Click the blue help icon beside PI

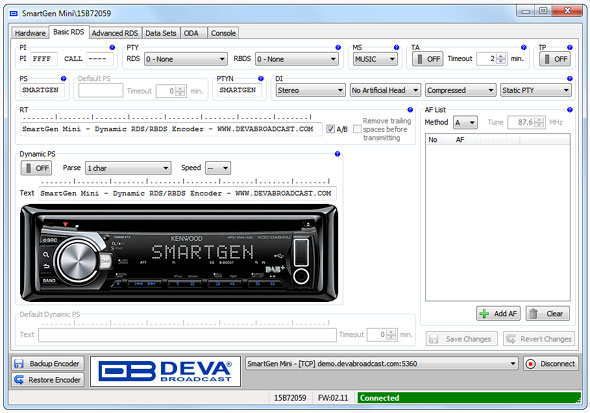[x=112, y=47]
